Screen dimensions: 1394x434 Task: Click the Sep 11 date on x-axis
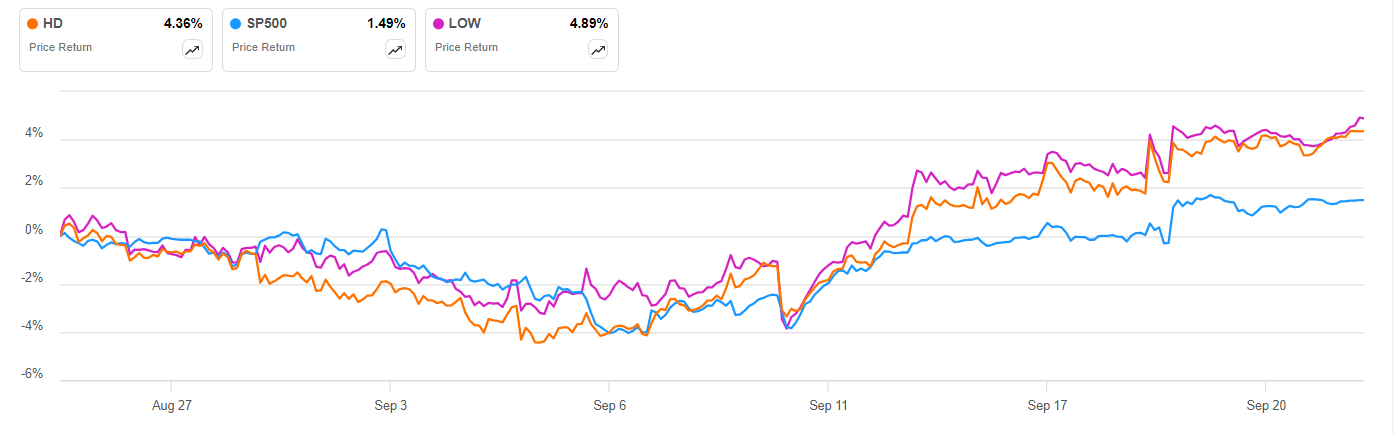(x=827, y=406)
